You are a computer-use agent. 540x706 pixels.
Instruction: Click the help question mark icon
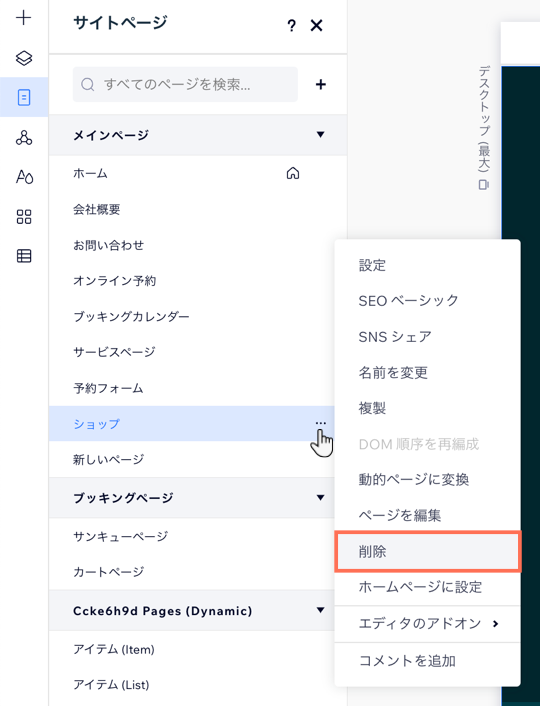[x=291, y=25]
